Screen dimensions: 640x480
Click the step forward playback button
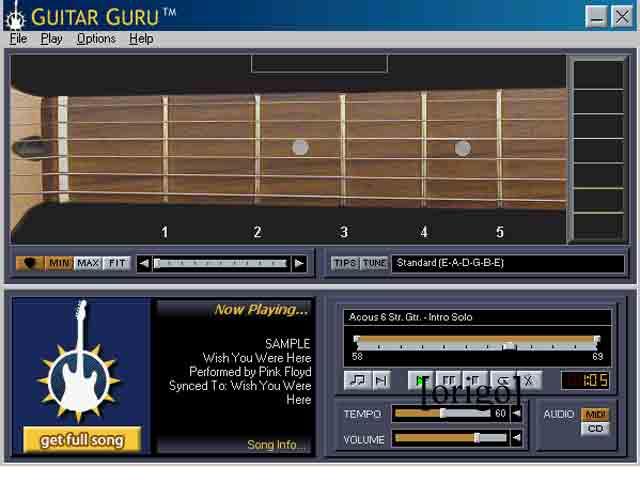click(381, 381)
